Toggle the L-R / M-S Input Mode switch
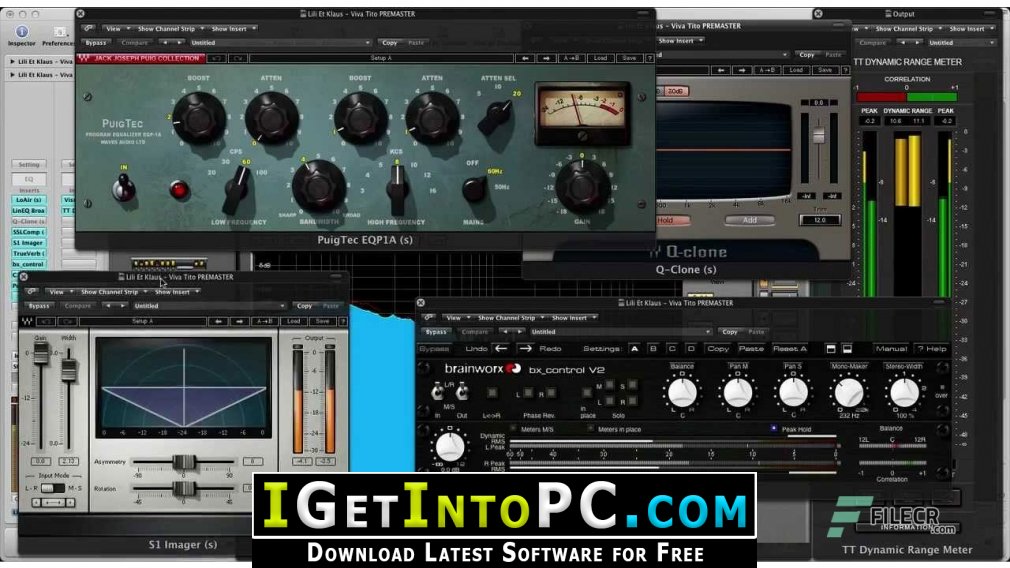 [53, 488]
